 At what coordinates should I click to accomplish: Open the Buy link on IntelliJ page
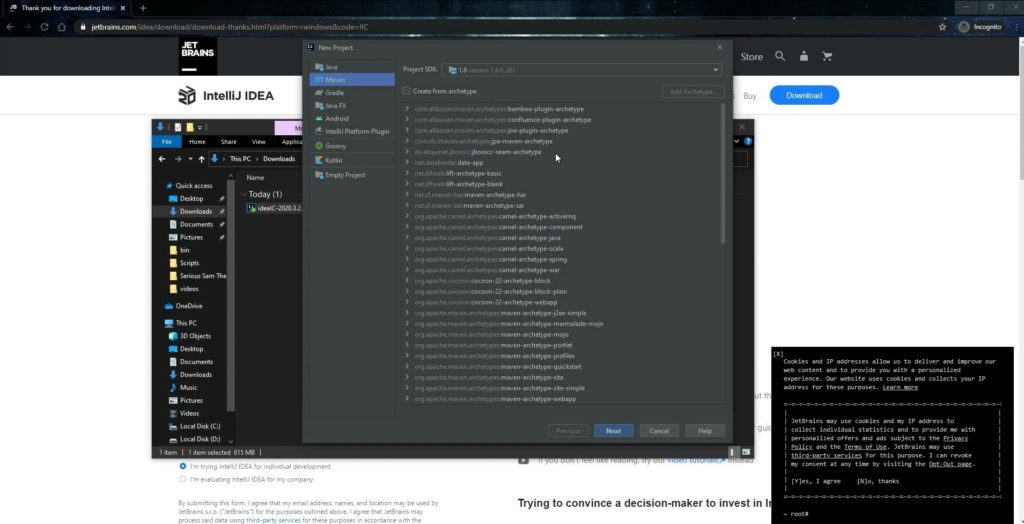point(750,96)
